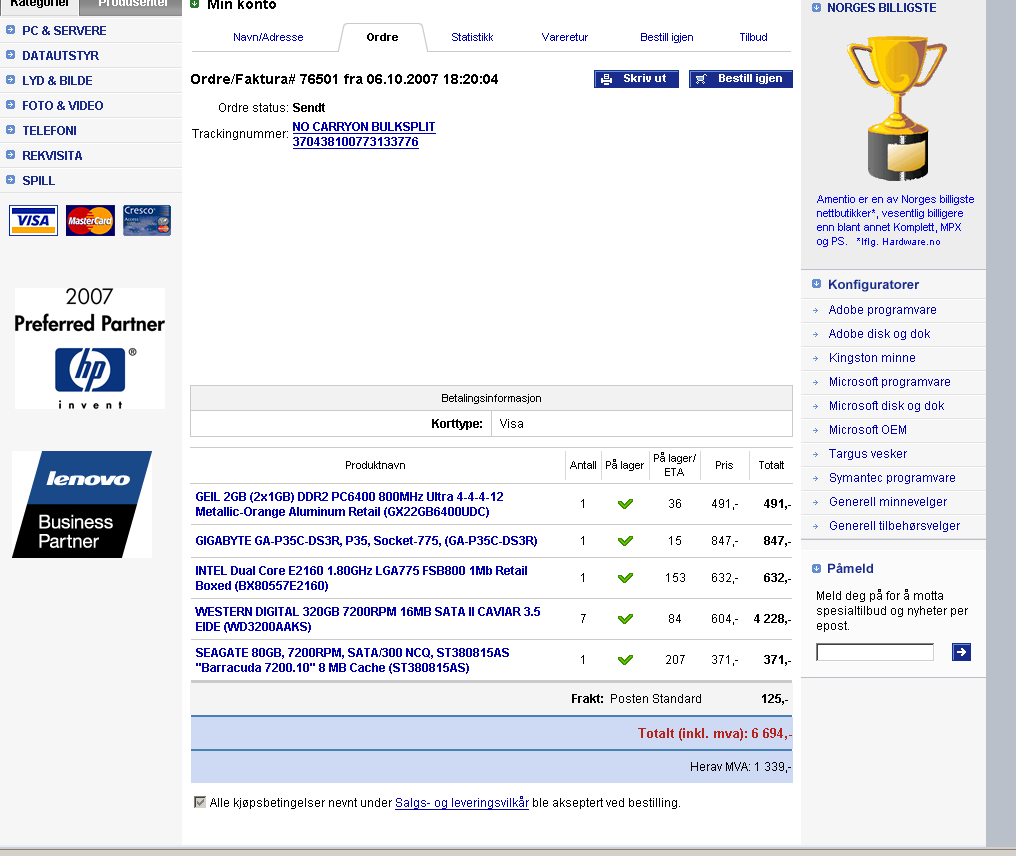The height and width of the screenshot is (856, 1016).
Task: Open the Salgs- og leveringsvilkår link
Action: 462,802
